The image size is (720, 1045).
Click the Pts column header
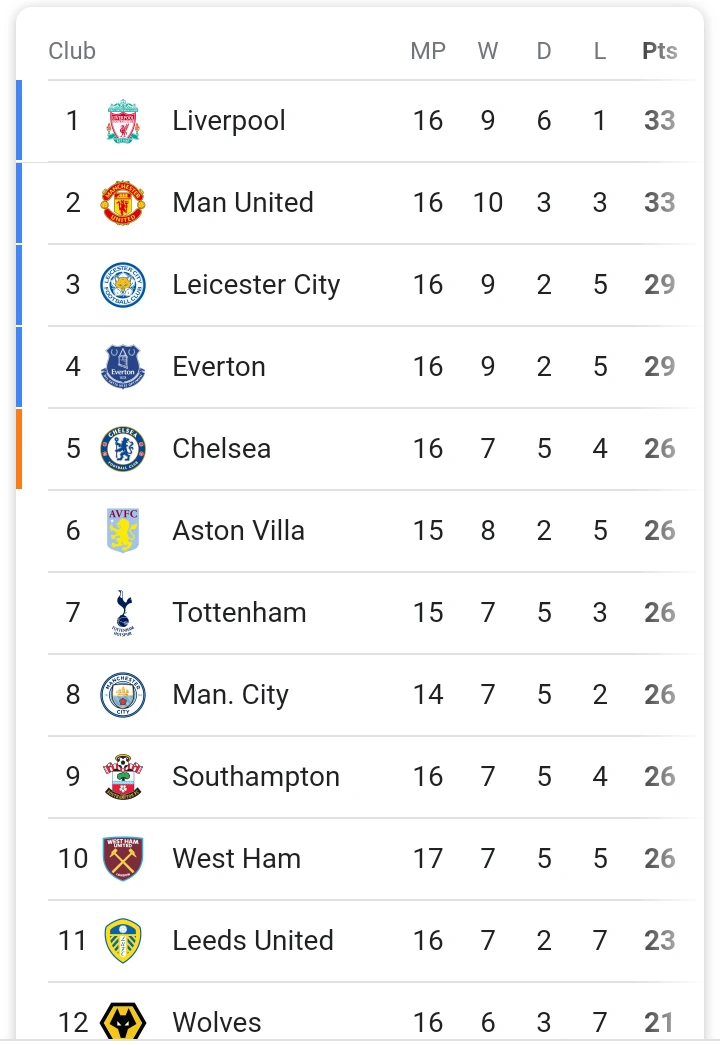[659, 51]
